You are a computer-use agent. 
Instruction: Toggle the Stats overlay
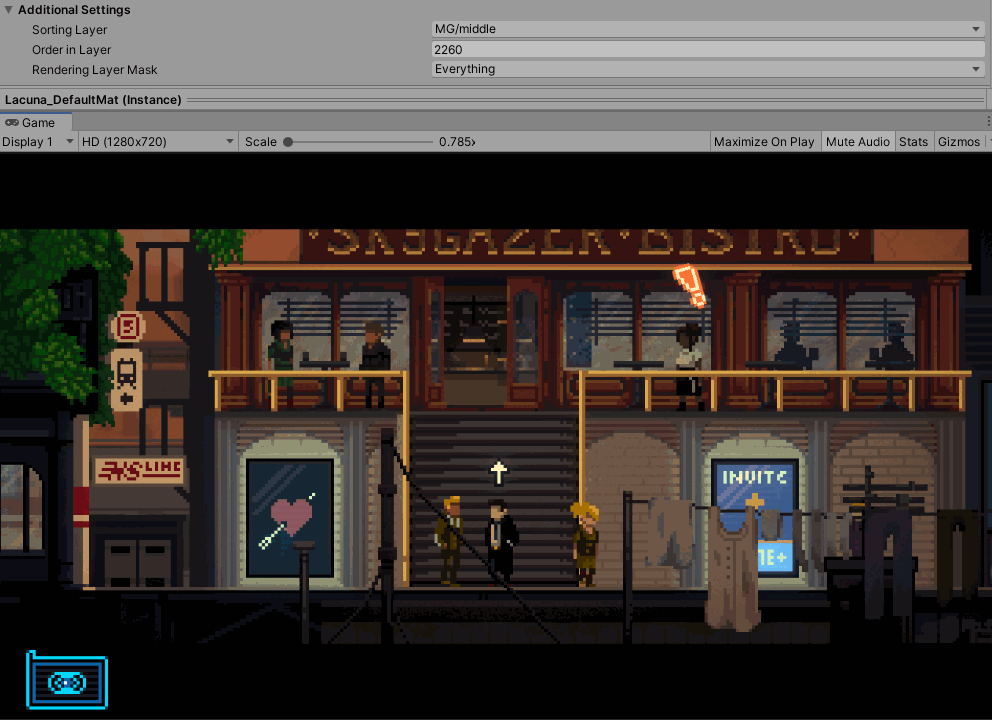[913, 142]
